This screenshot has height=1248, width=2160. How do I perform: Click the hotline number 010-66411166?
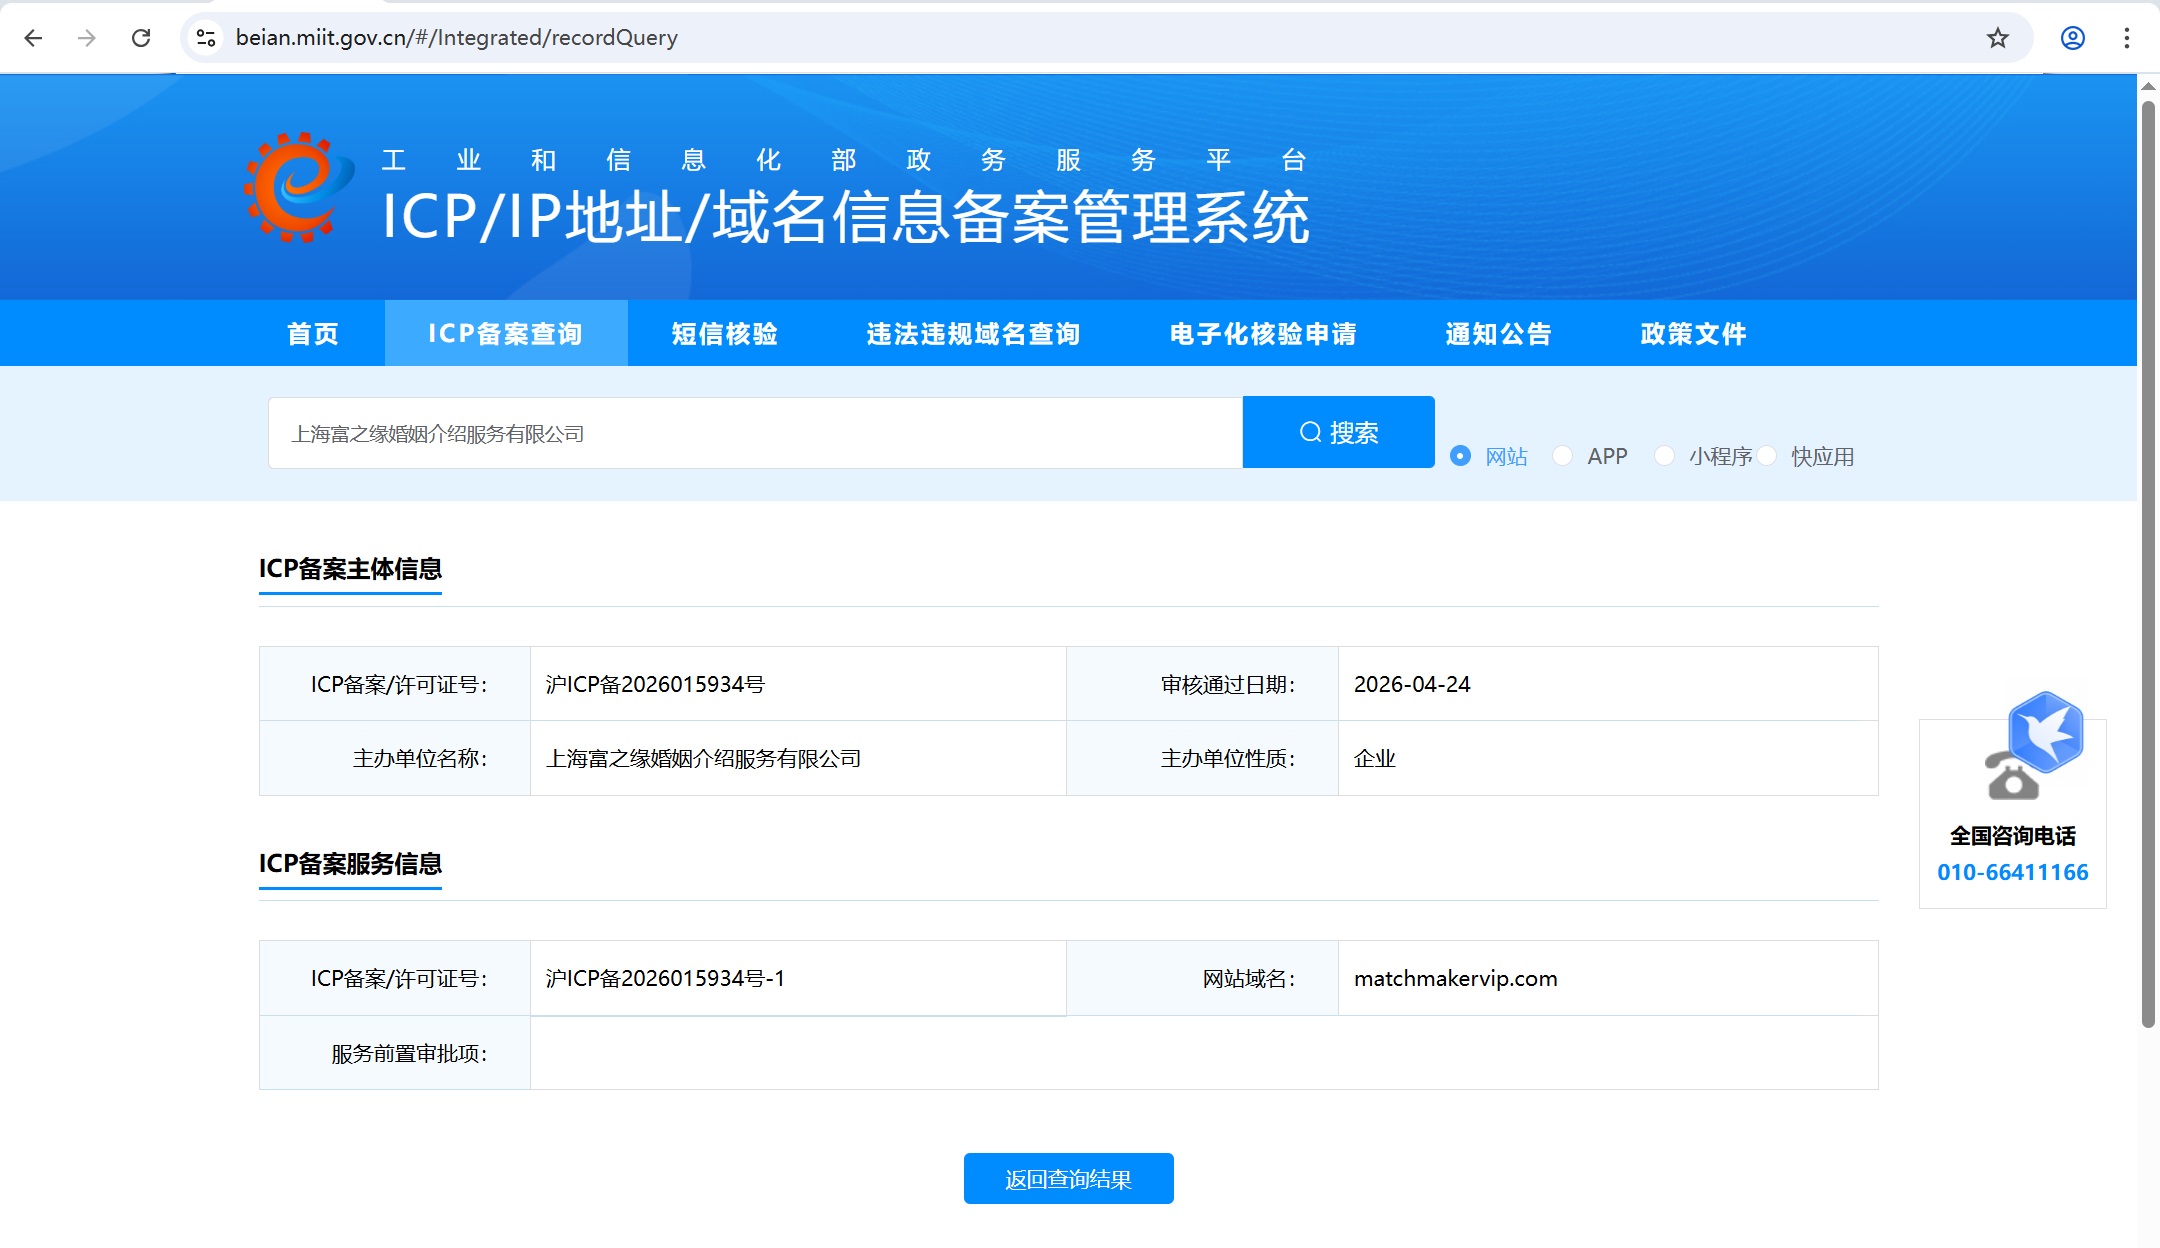[x=2012, y=872]
